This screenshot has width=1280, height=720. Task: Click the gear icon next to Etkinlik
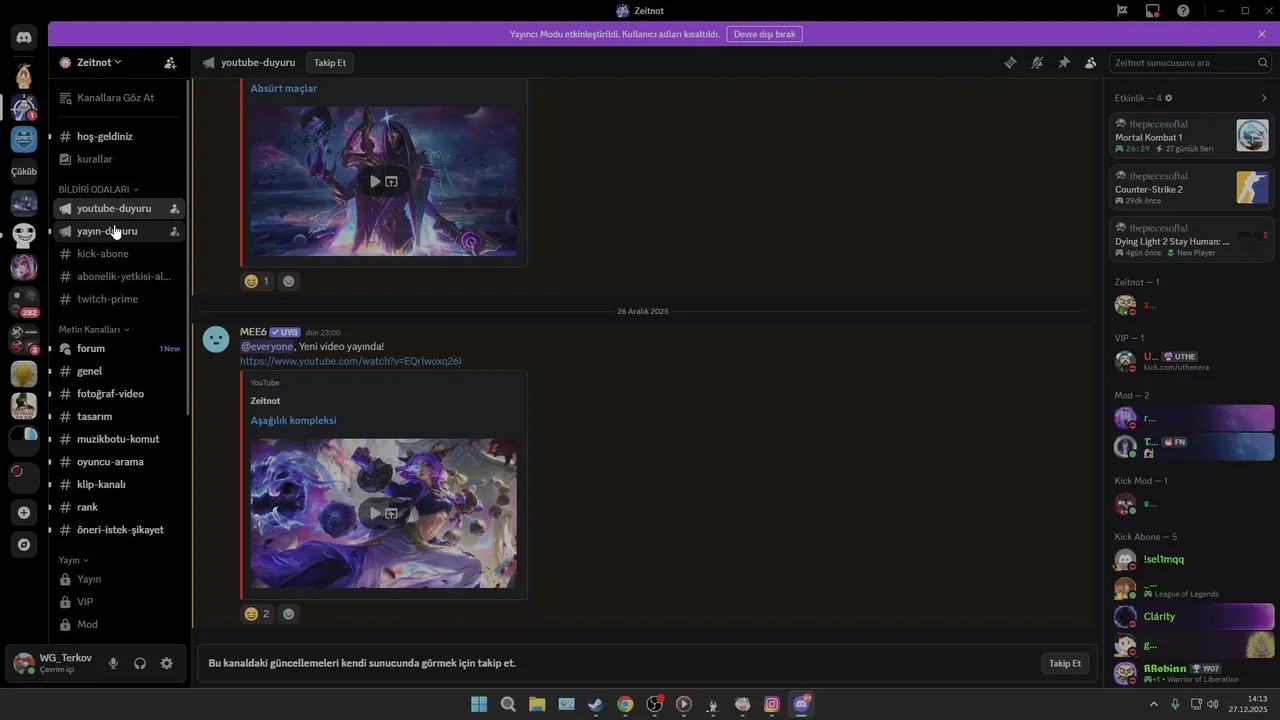(x=1168, y=98)
